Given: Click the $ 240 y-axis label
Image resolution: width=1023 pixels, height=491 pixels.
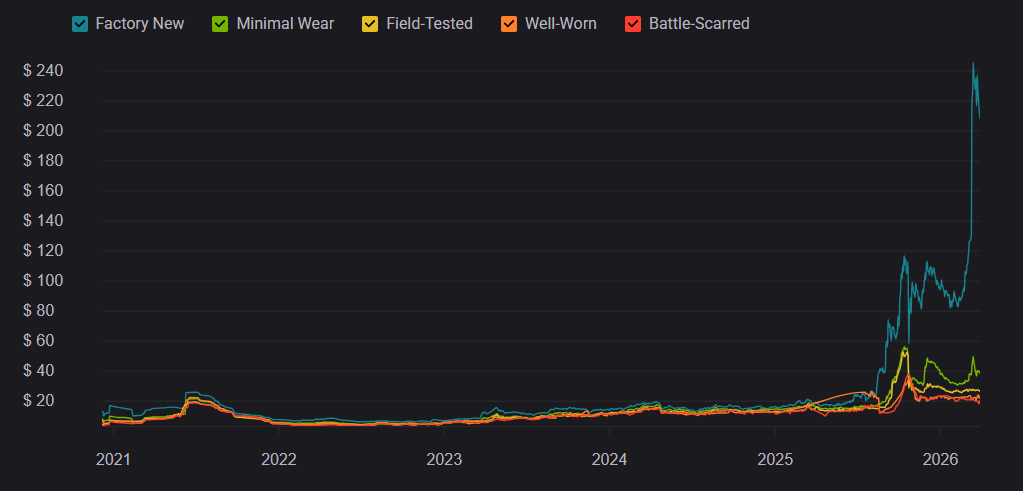Looking at the screenshot, I should (44, 71).
